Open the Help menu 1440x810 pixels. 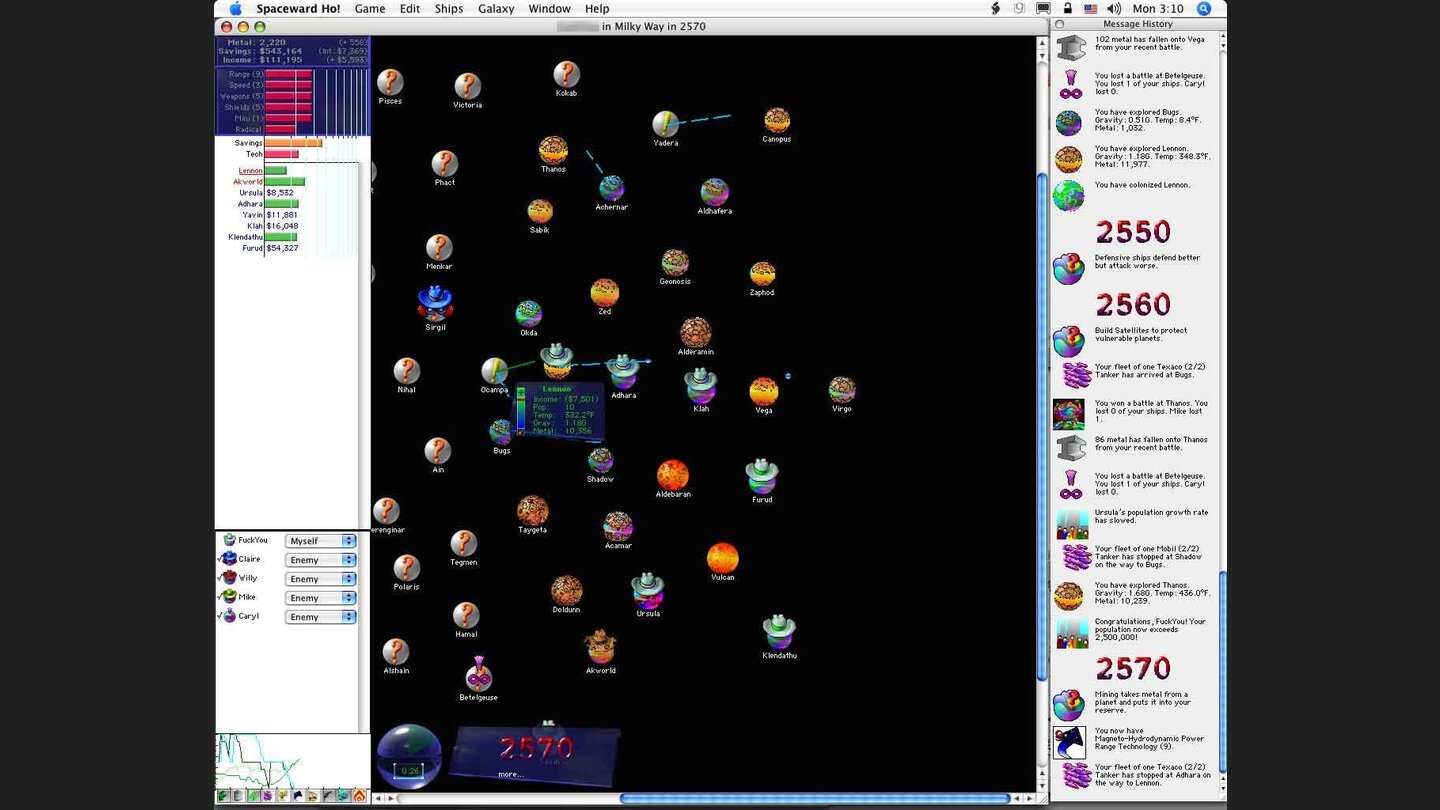(597, 8)
